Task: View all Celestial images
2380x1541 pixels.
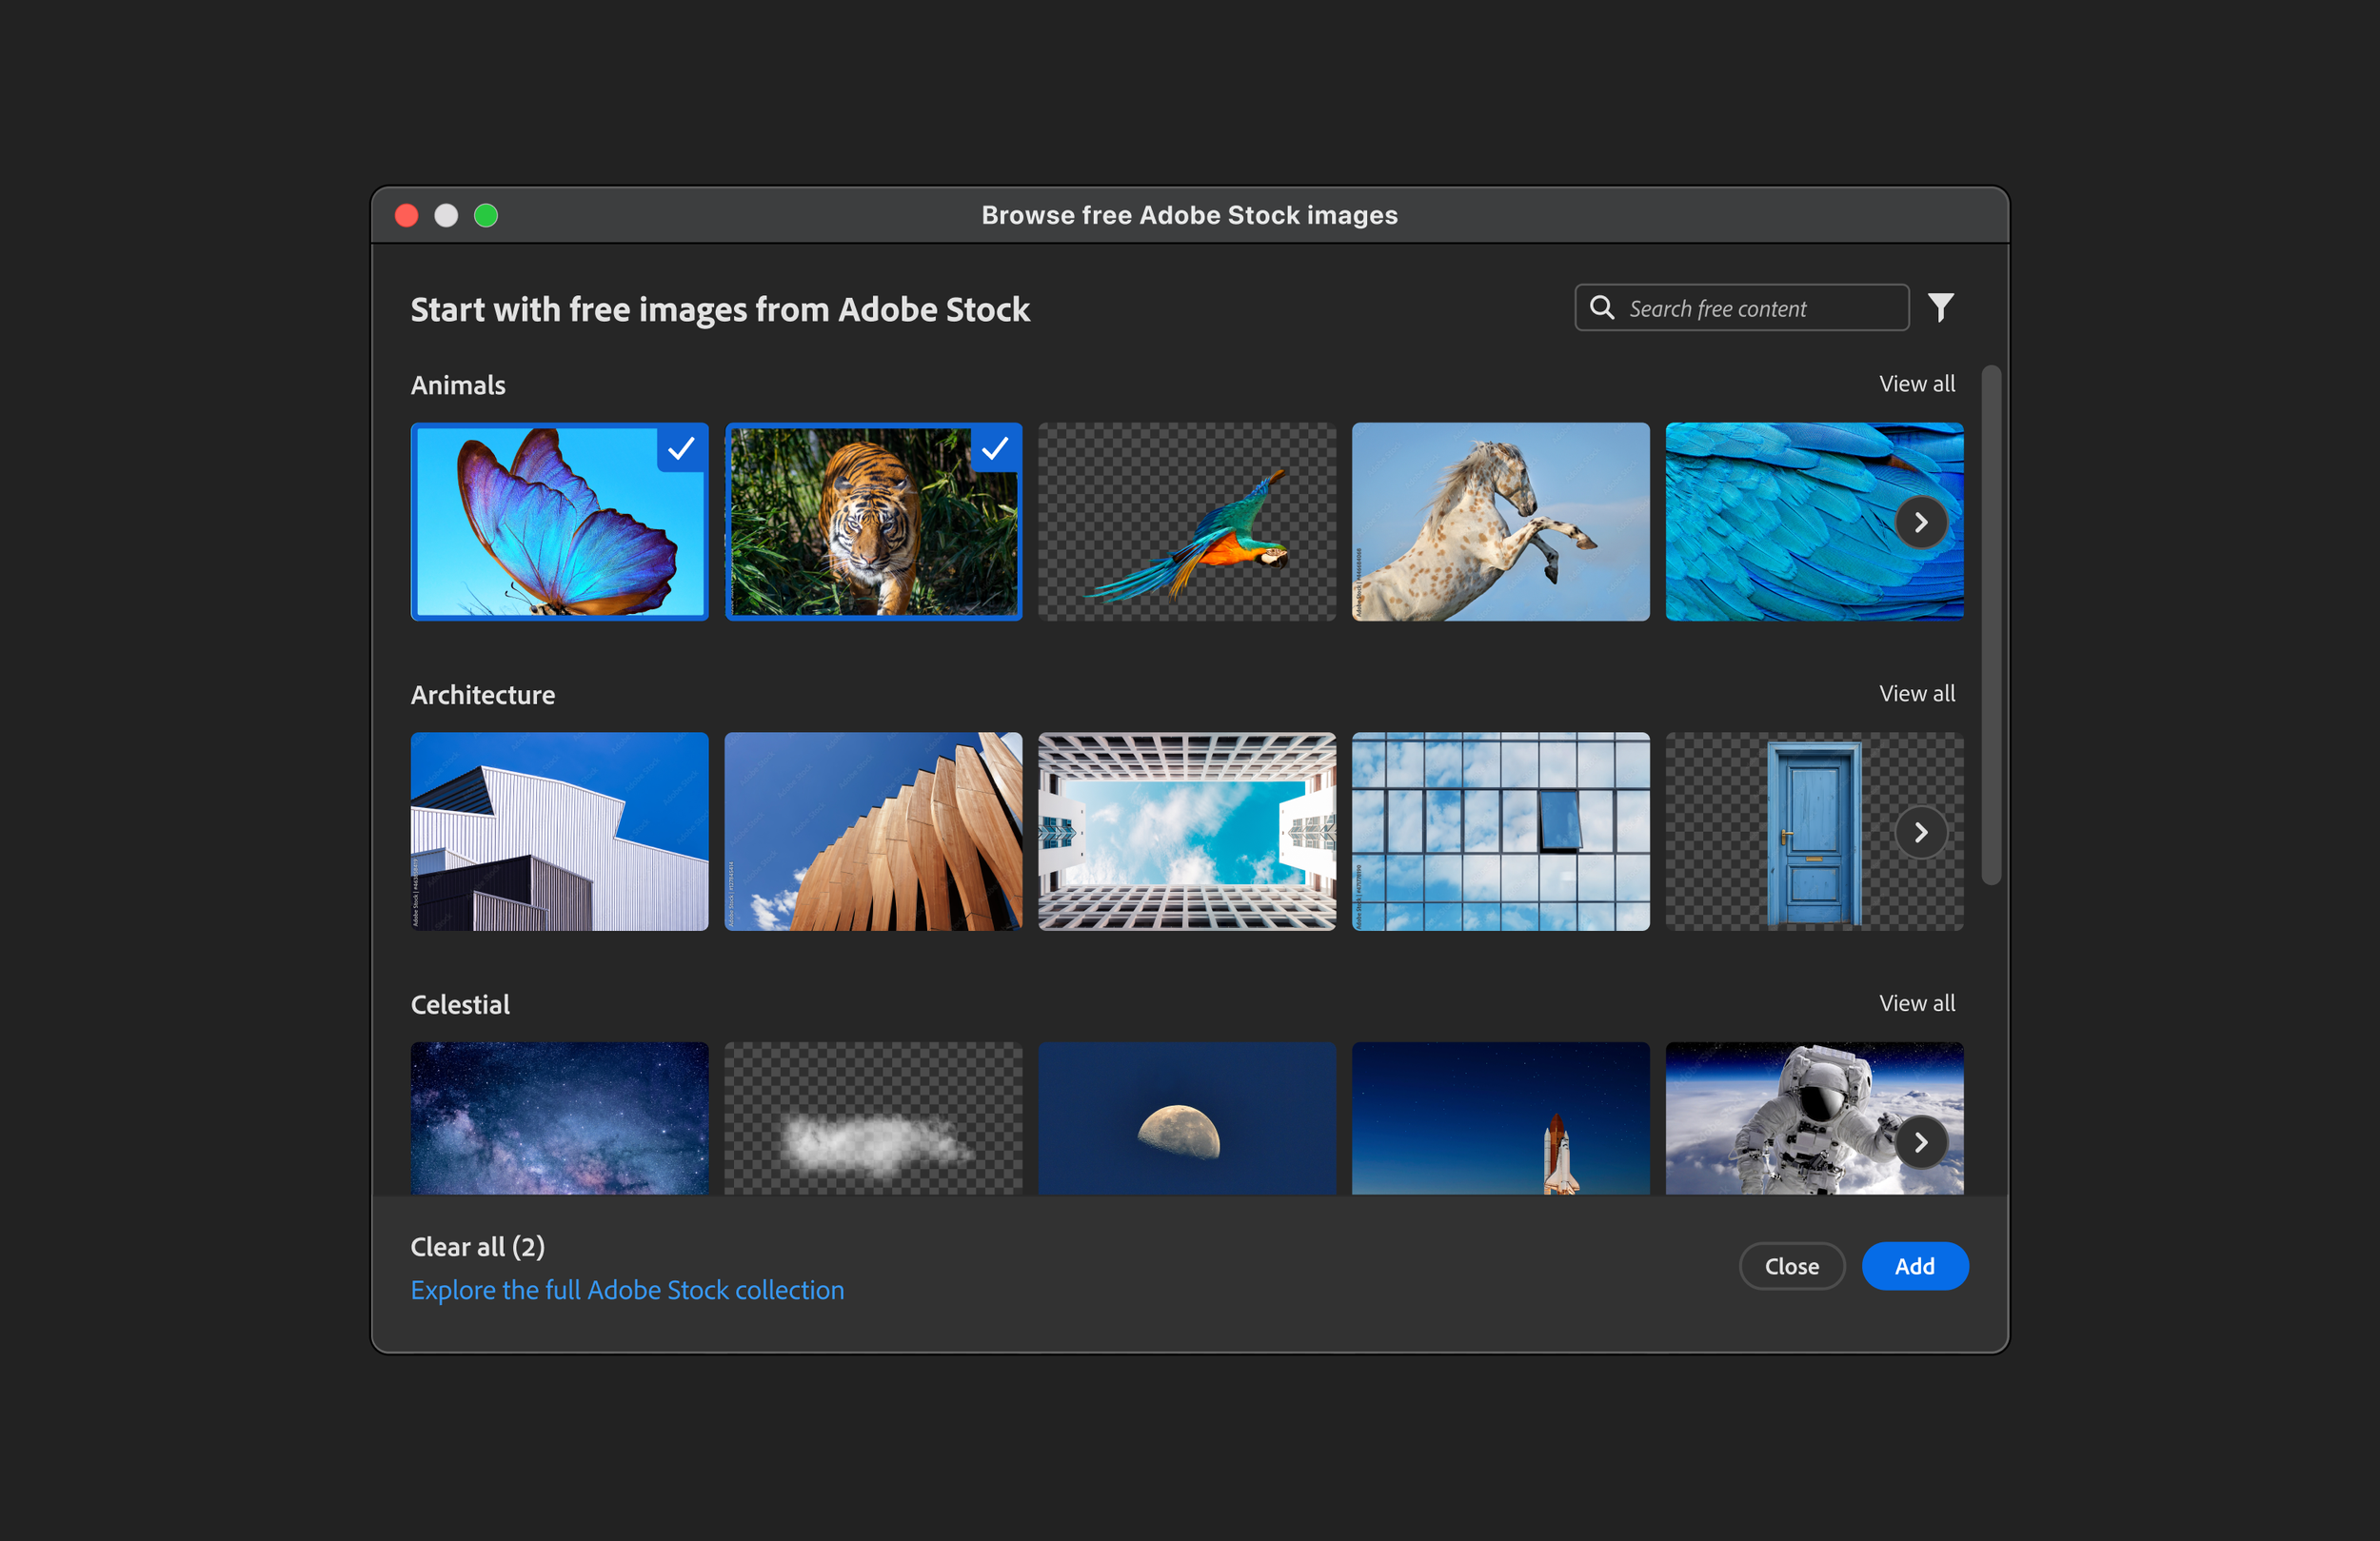Action: pos(1916,1003)
